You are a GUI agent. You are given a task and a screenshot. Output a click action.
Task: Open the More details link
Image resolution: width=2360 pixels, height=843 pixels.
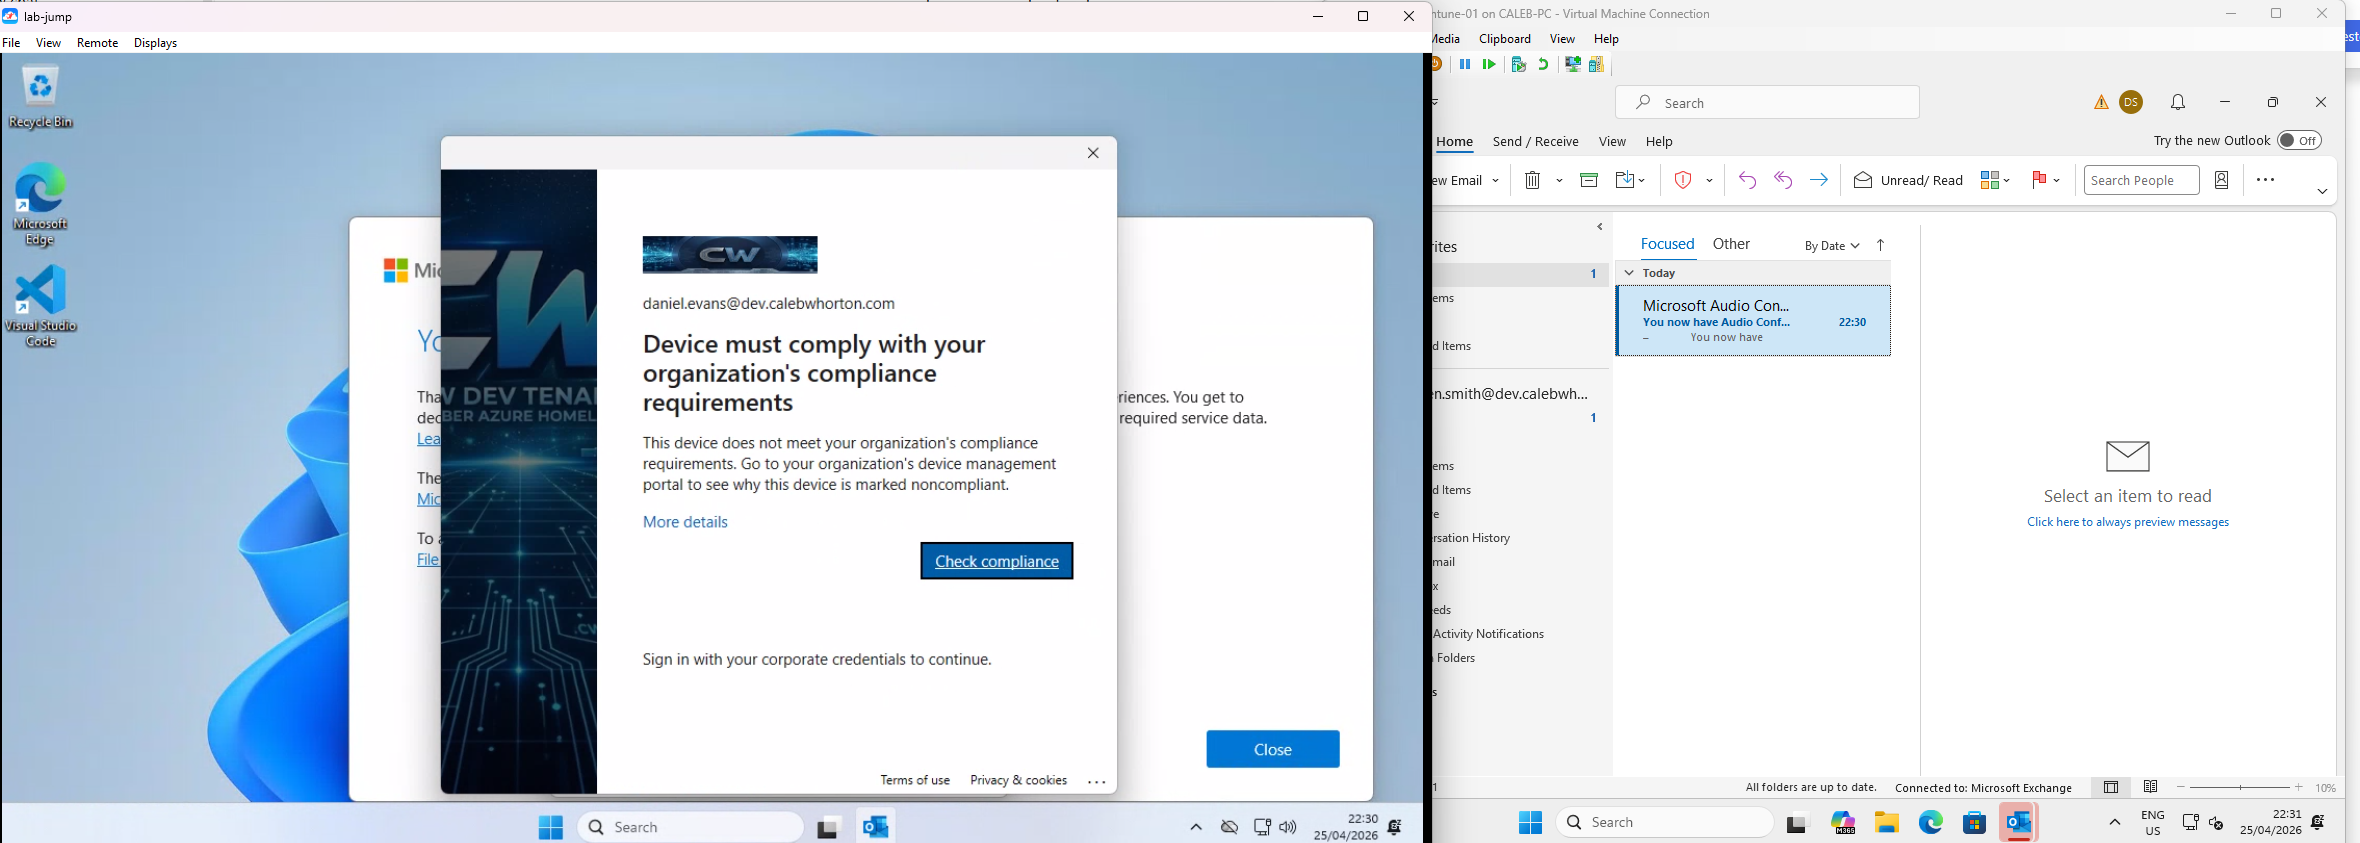(x=685, y=522)
